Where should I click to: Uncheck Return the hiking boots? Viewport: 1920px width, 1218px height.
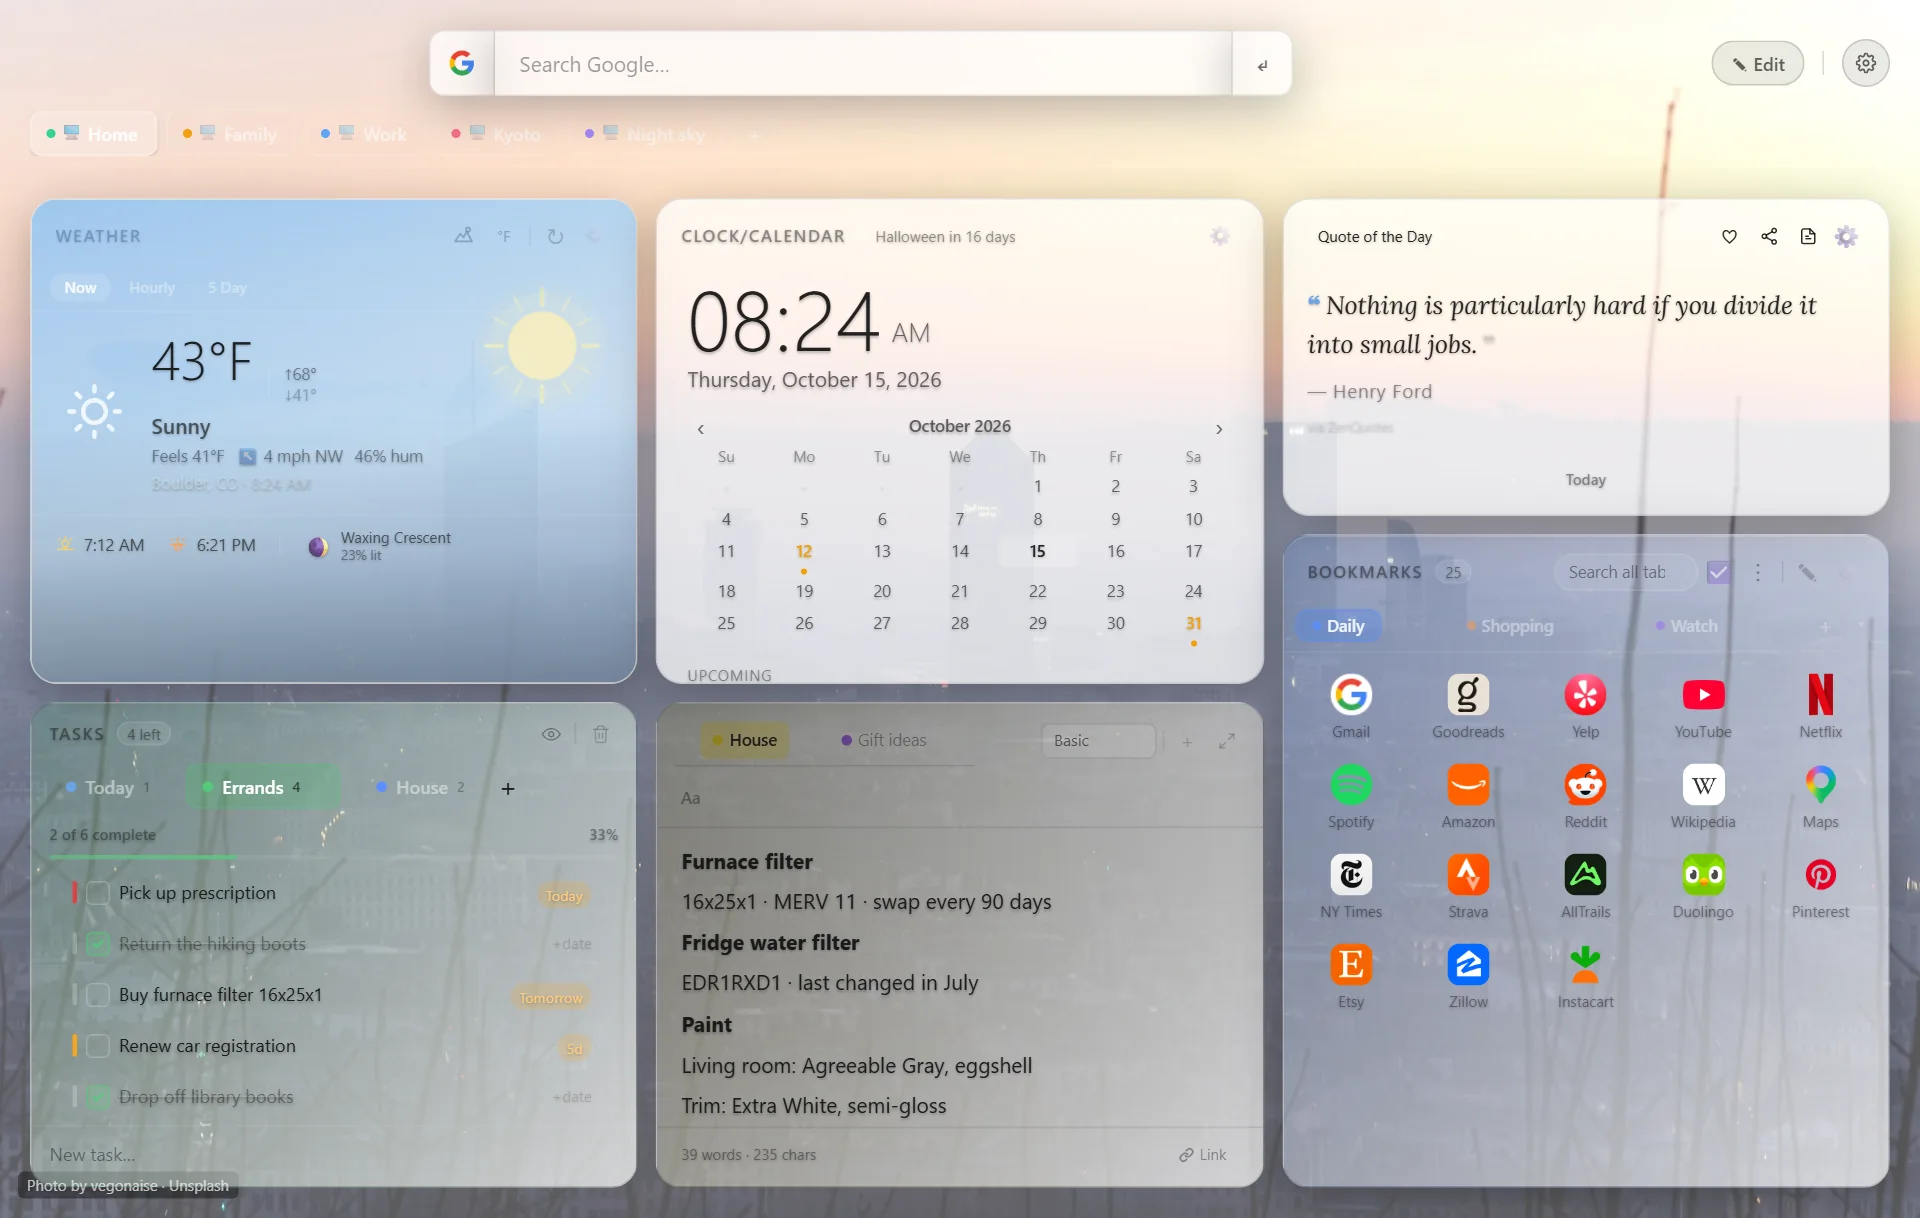(x=98, y=944)
